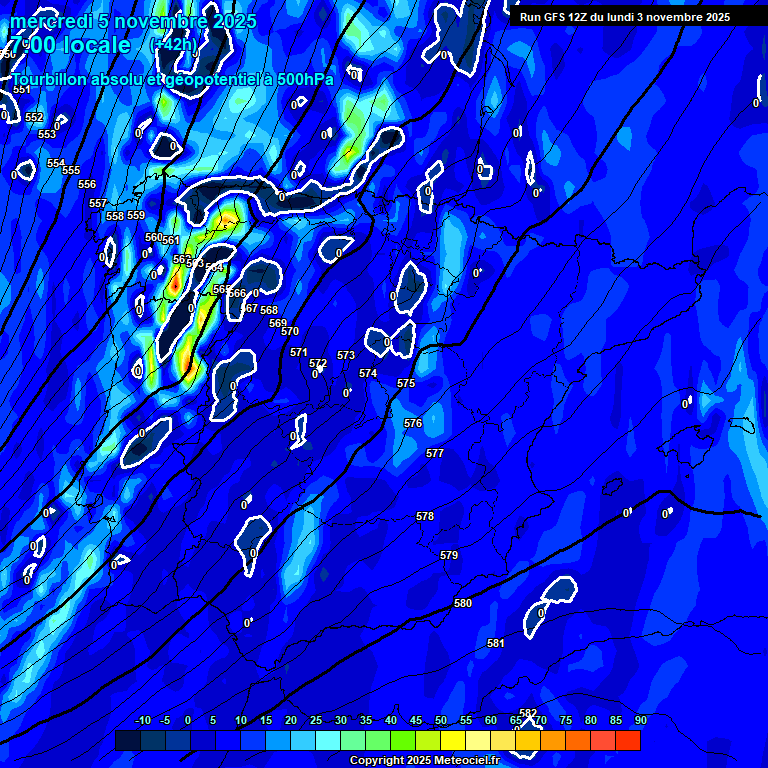
Task: Click the 581 contour label
Action: pyautogui.click(x=495, y=643)
